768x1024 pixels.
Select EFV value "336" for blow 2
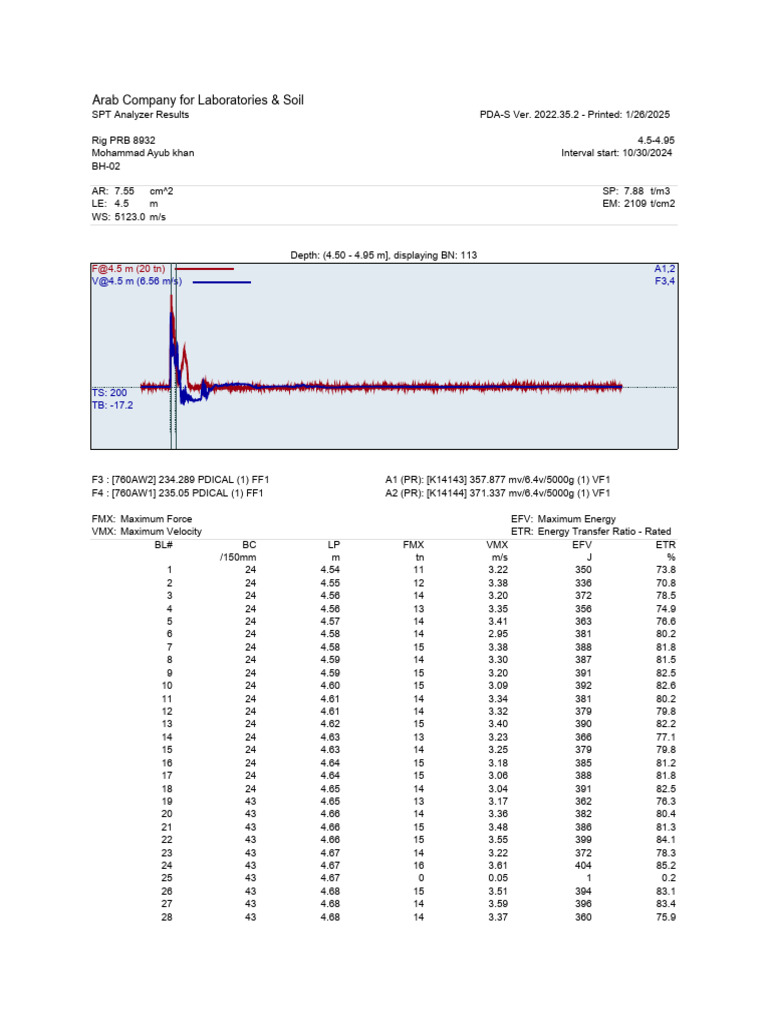583,583
